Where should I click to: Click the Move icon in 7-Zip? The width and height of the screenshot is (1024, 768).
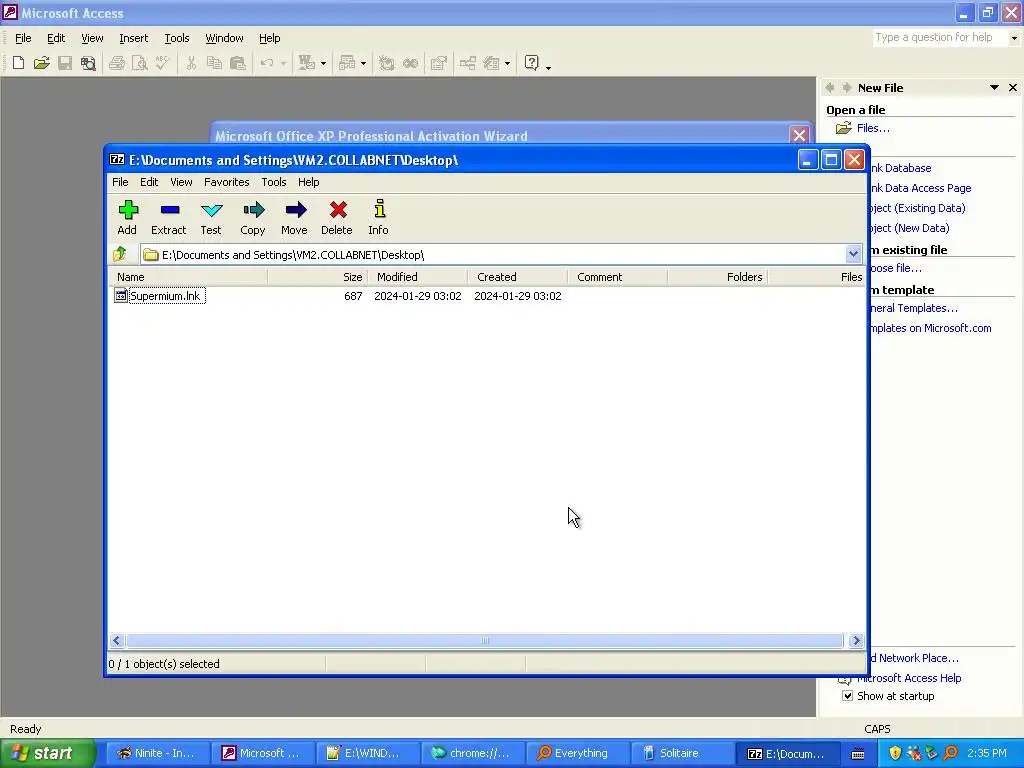[295, 210]
